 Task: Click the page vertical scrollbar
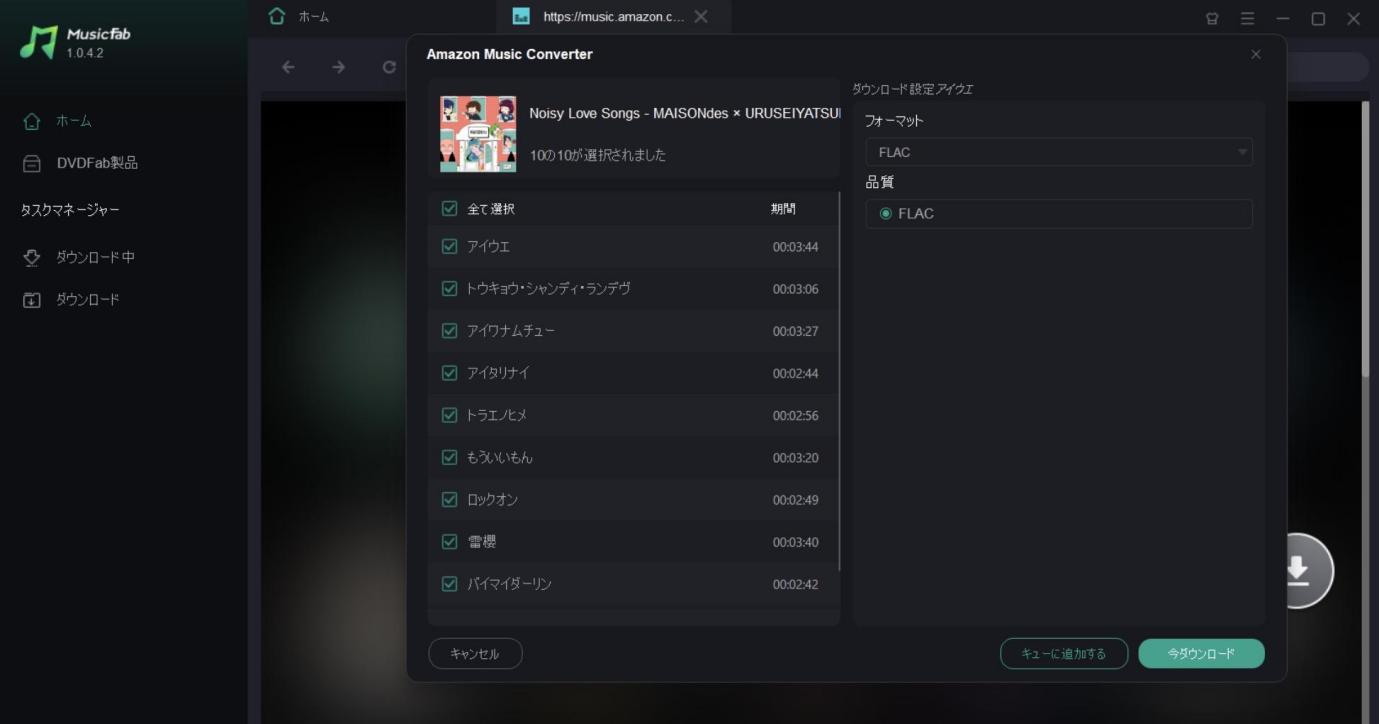coord(1366,240)
